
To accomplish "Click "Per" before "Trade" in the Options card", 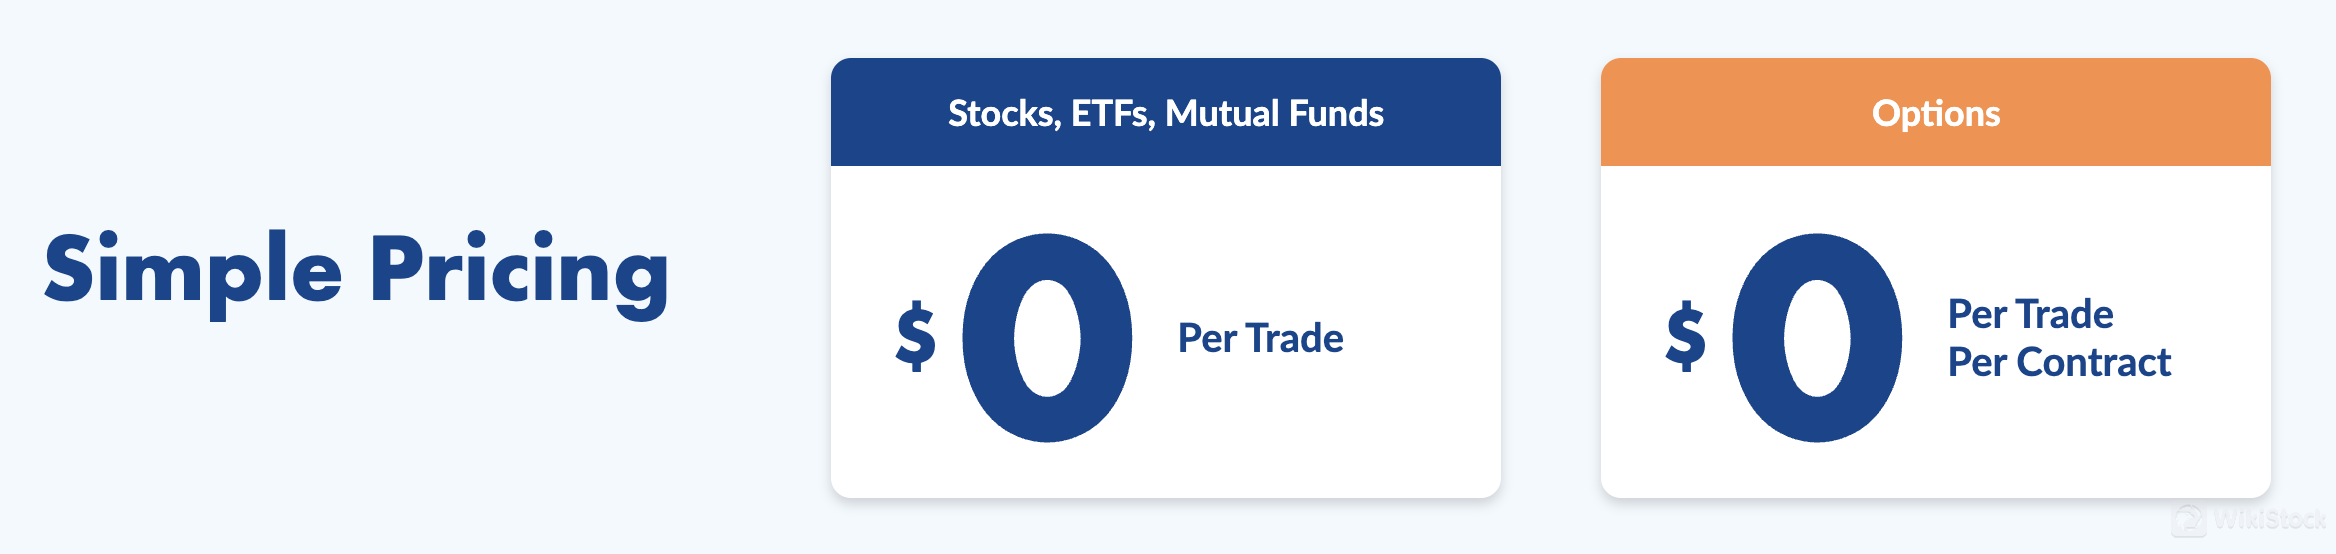I will (x=1977, y=315).
